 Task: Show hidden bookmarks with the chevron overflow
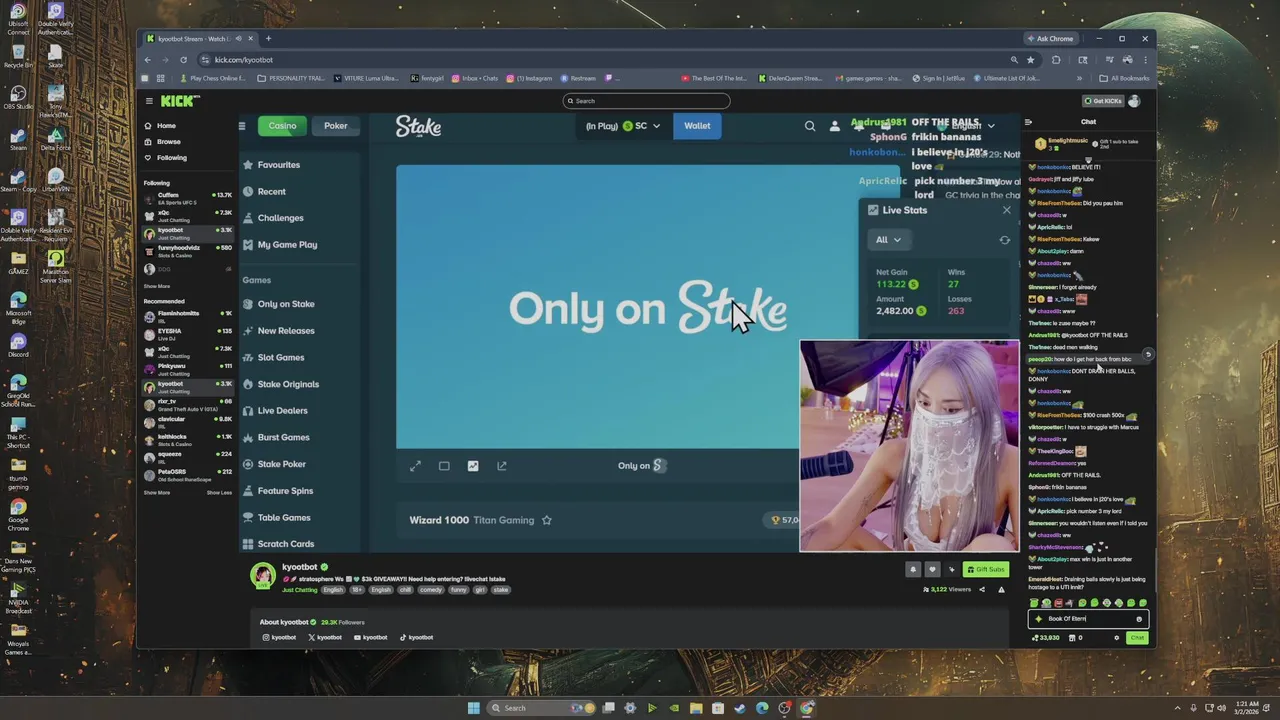coord(1080,78)
